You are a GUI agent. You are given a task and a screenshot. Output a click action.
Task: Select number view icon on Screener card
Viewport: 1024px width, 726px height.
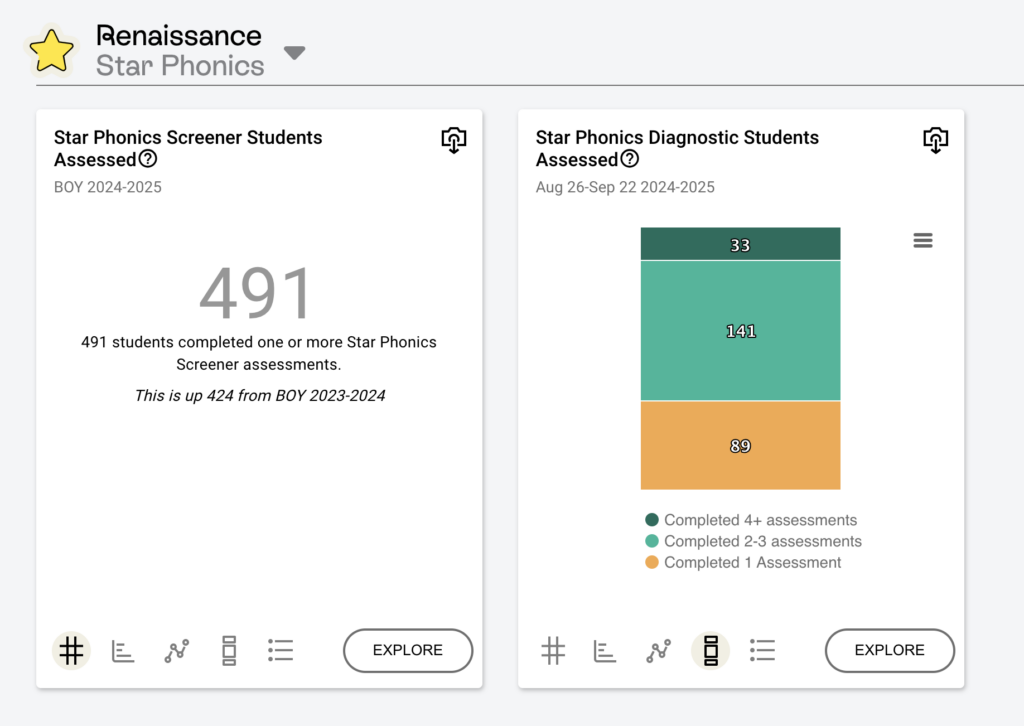pyautogui.click(x=71, y=650)
